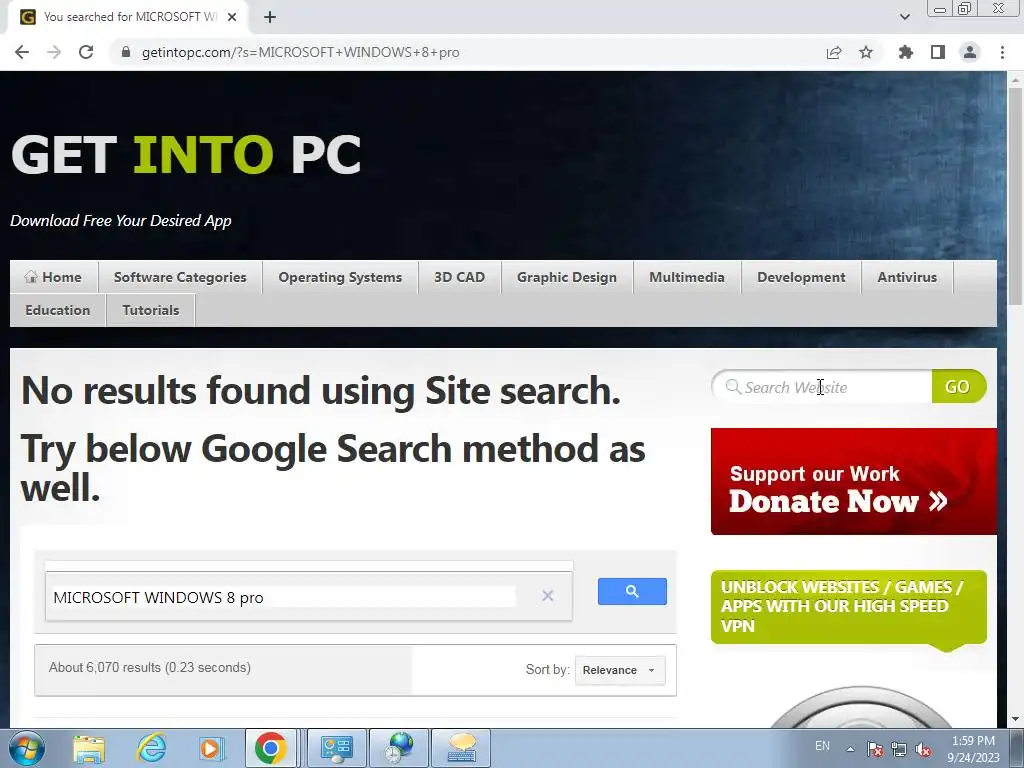
Task: Open the Multimedia menu item
Action: pyautogui.click(x=687, y=277)
